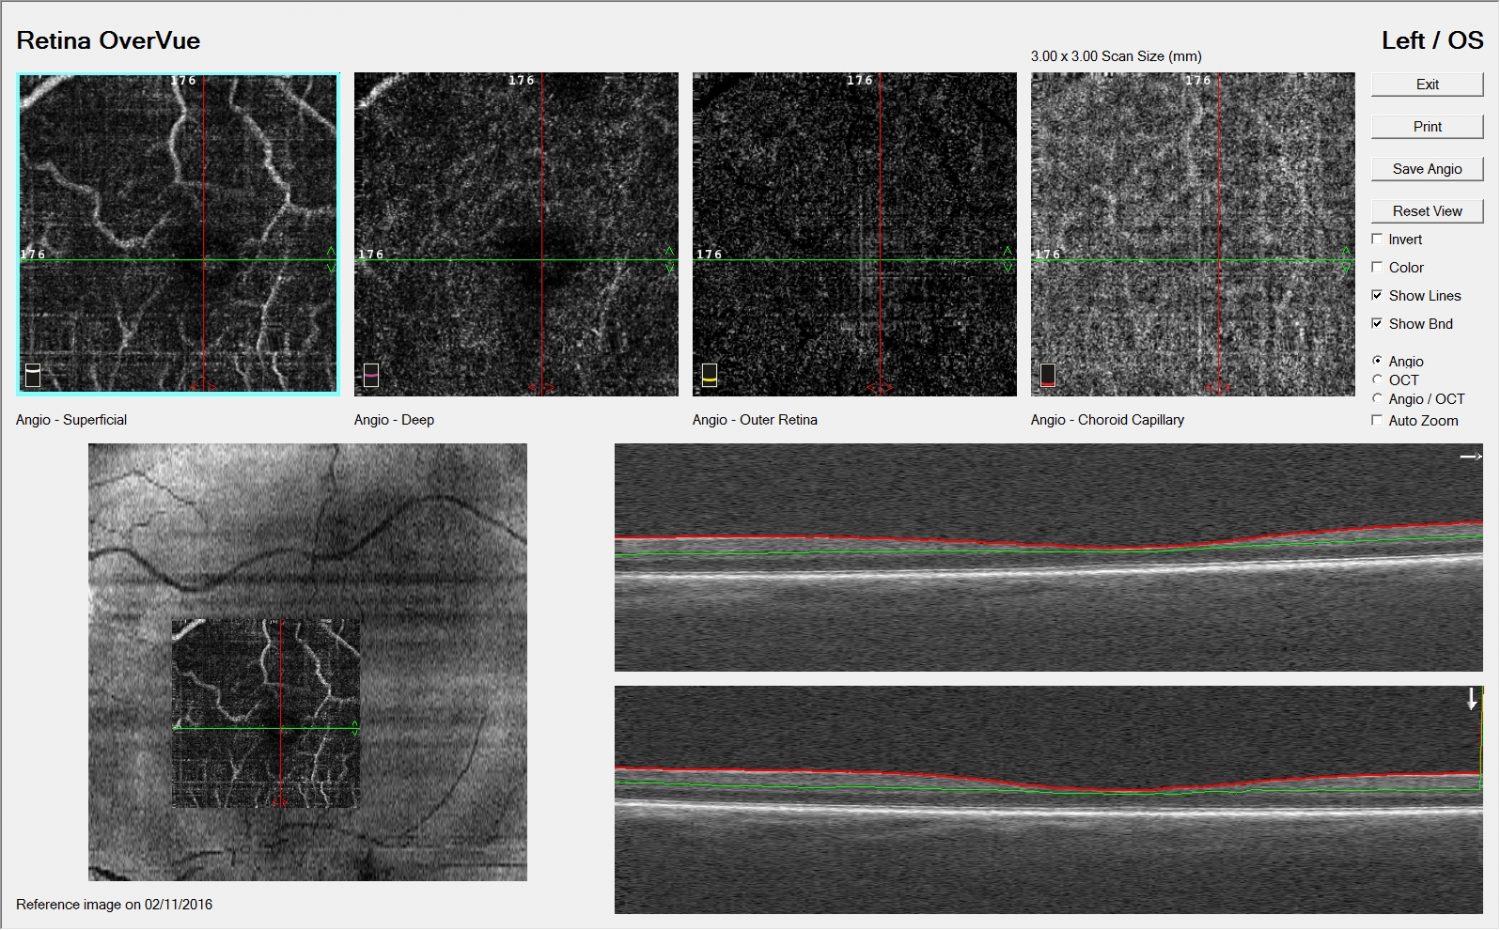Select the slab icon on the Choroid Capillary image
The width and height of the screenshot is (1500, 930).
click(1046, 375)
